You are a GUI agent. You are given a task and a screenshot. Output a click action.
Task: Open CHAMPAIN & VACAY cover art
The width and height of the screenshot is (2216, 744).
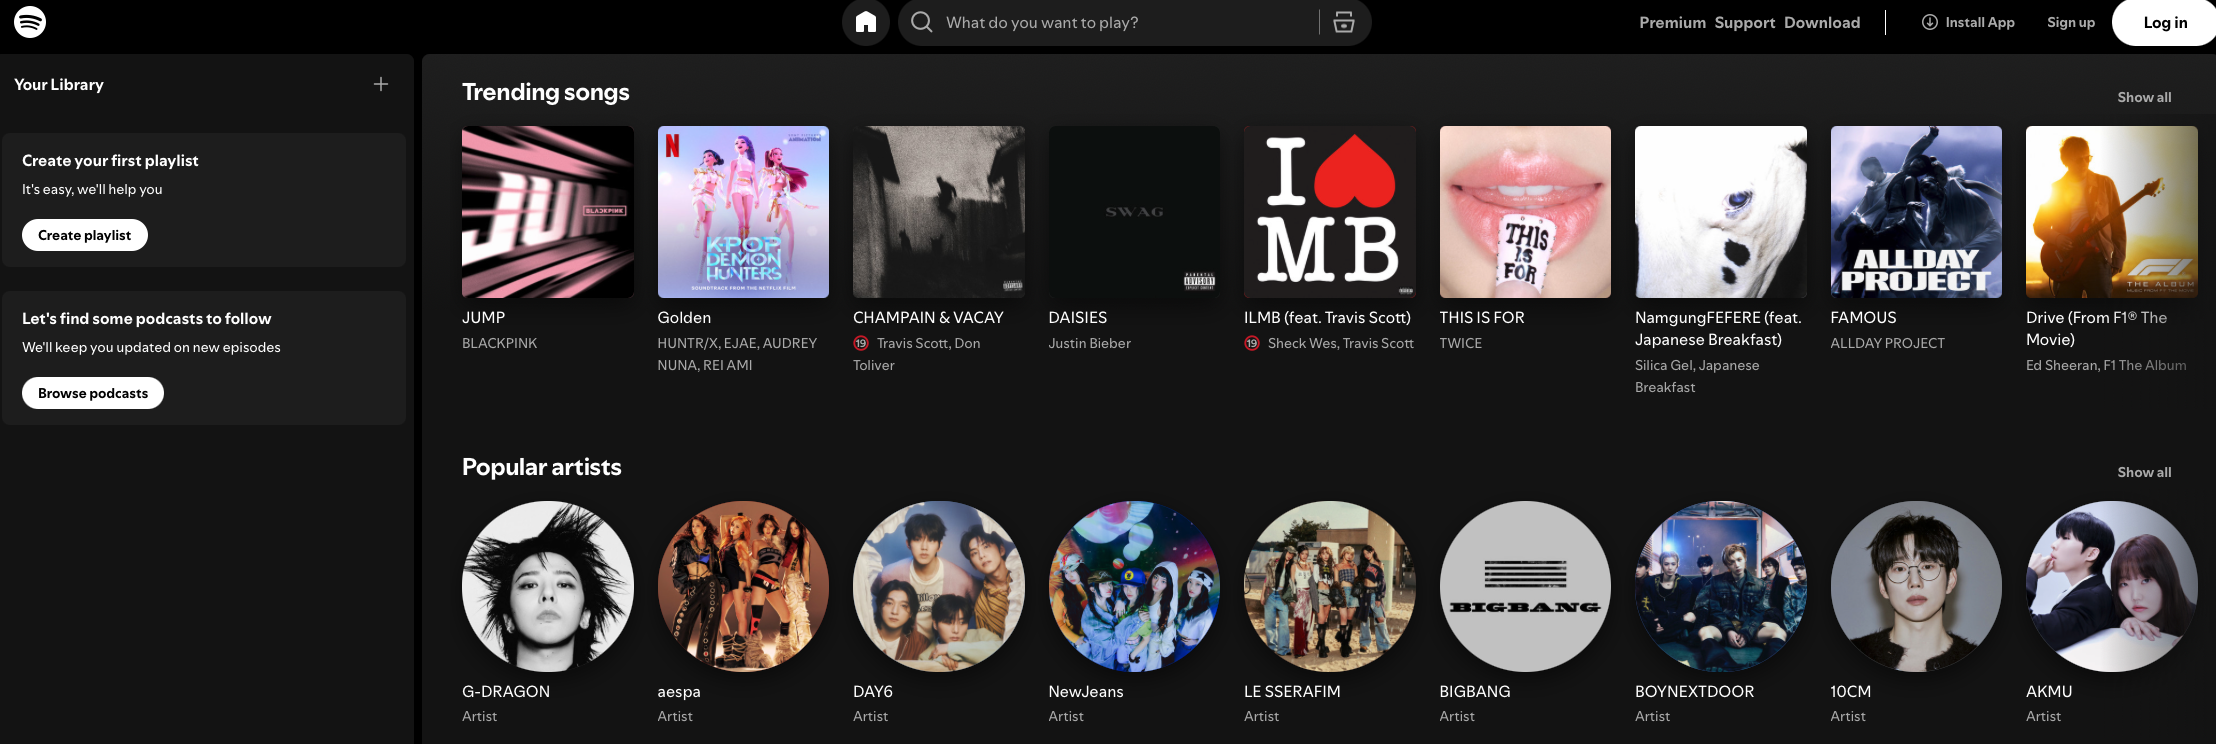[939, 212]
